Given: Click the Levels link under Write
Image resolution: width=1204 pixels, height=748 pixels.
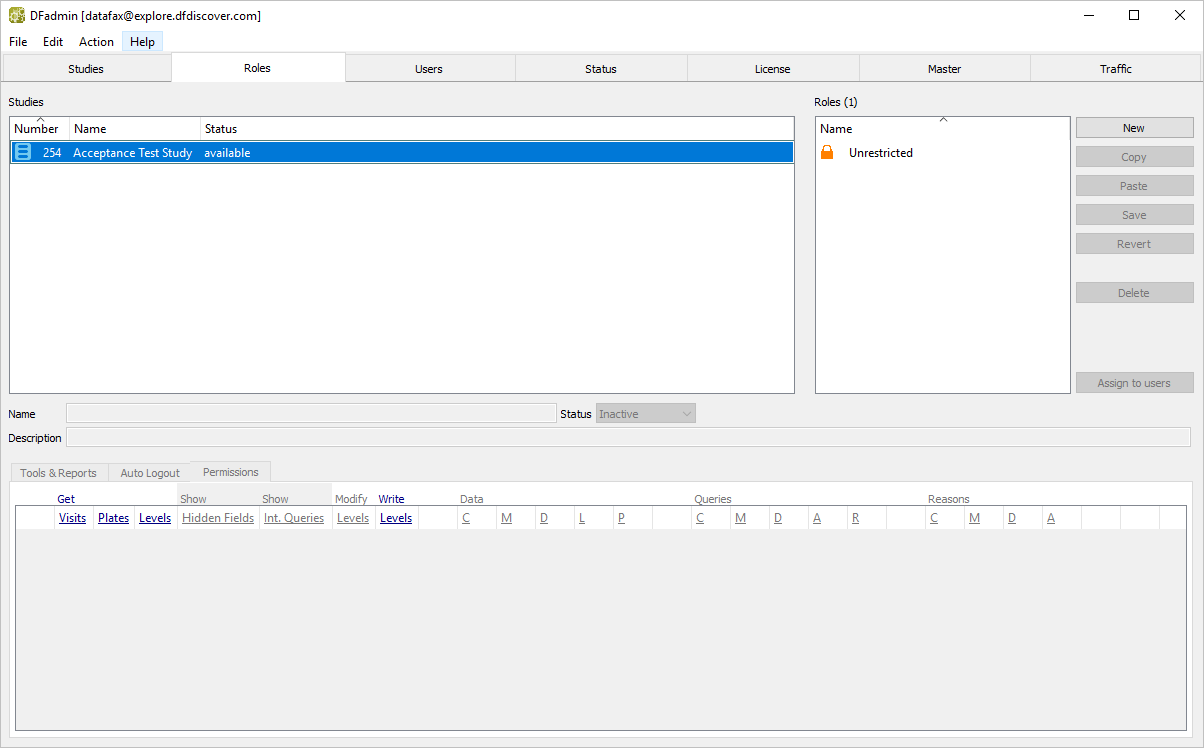Looking at the screenshot, I should click(x=396, y=518).
